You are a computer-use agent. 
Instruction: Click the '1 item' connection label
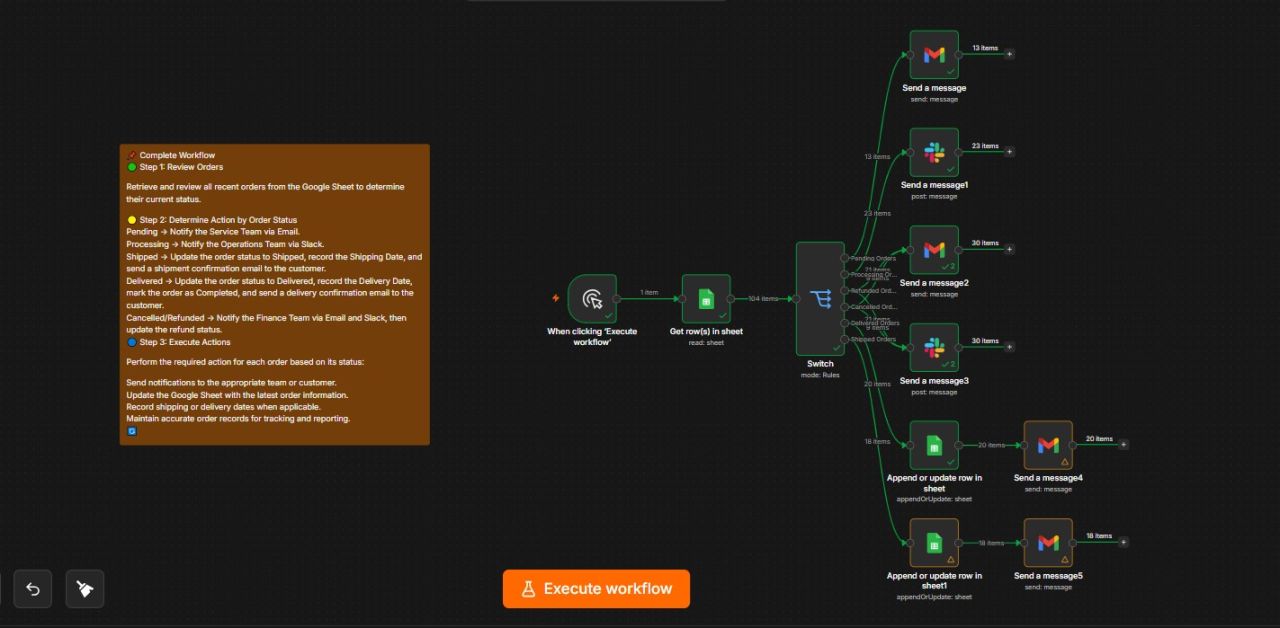(x=649, y=292)
